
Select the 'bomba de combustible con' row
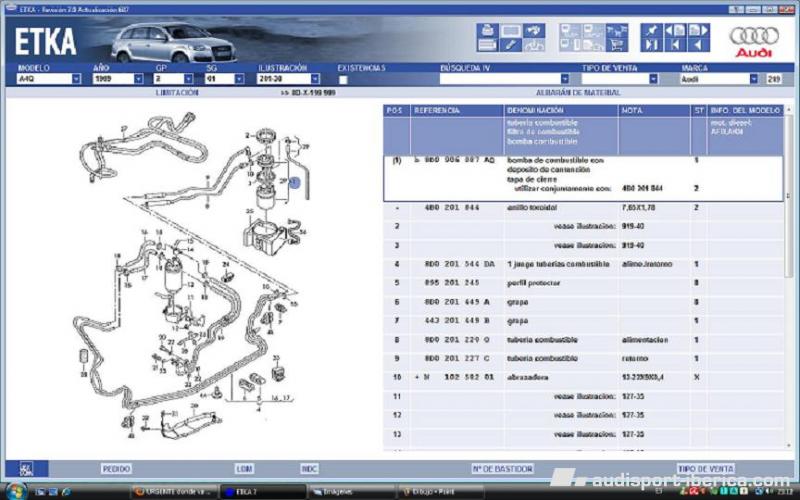(x=584, y=179)
